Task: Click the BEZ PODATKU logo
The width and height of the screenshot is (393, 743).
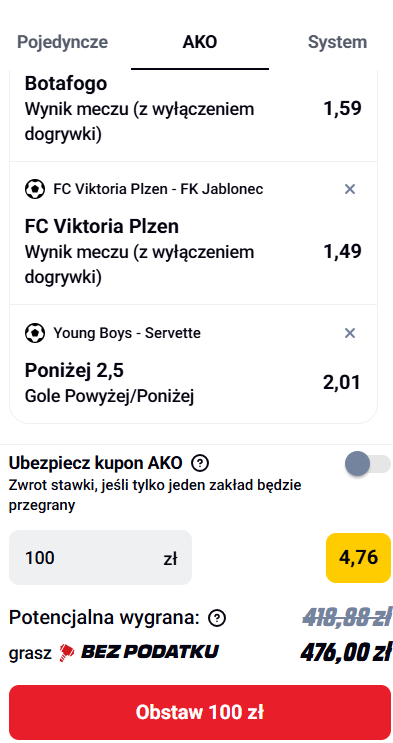Action: [x=139, y=652]
